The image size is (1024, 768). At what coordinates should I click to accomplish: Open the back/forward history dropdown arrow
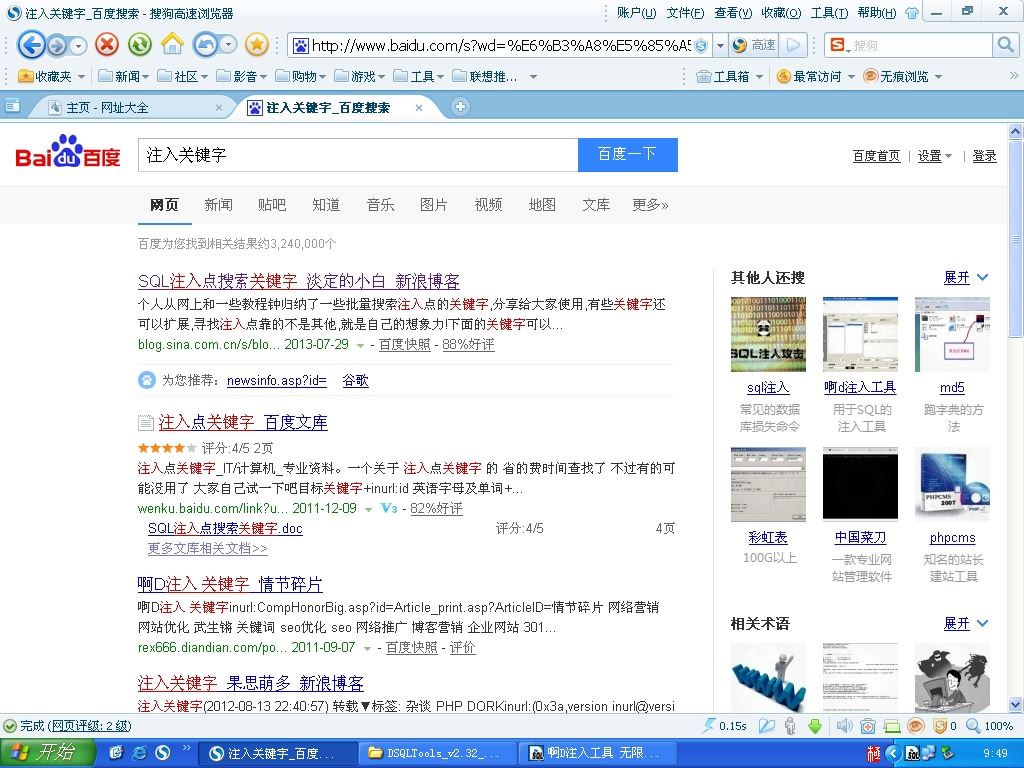[x=78, y=46]
